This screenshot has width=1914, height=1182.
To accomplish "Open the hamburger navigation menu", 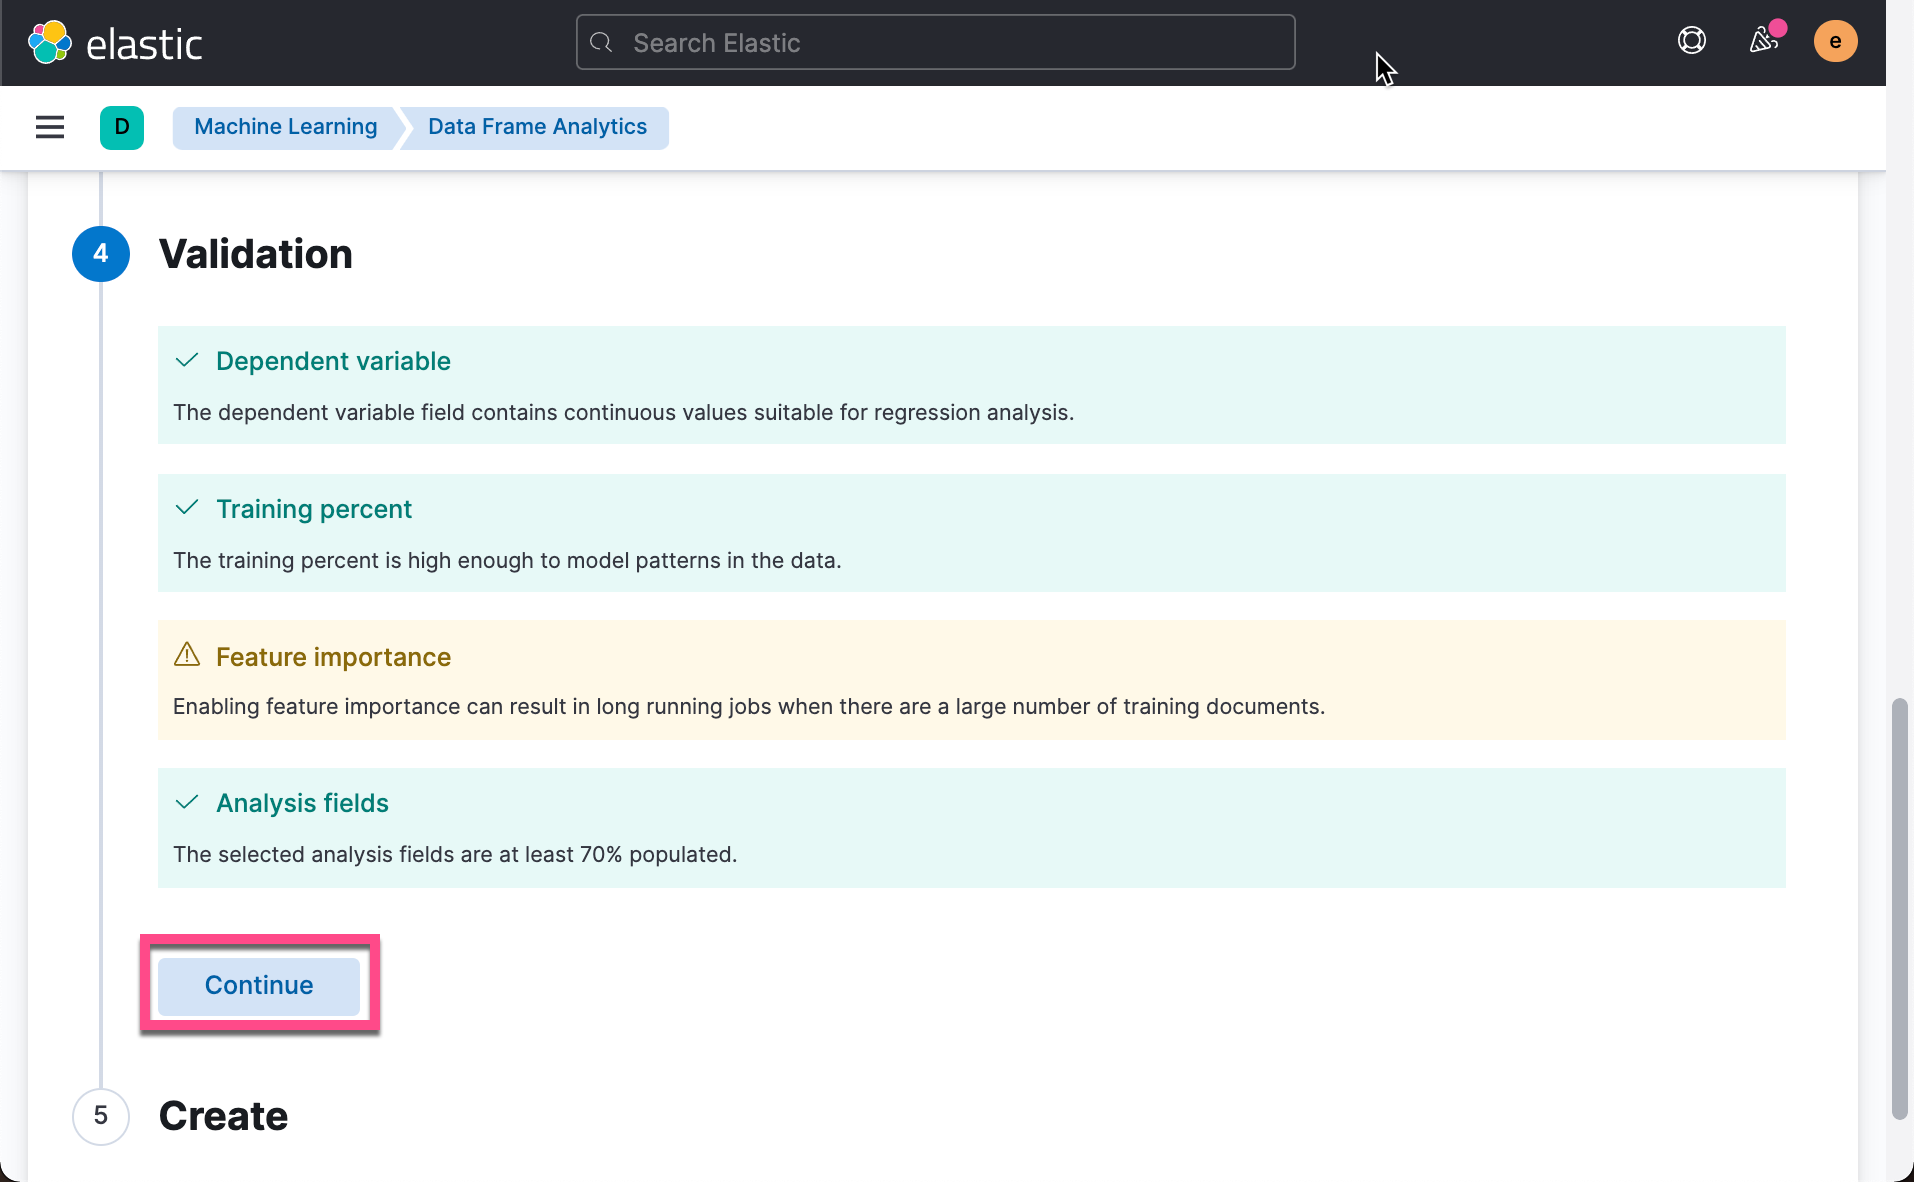I will click(x=49, y=127).
